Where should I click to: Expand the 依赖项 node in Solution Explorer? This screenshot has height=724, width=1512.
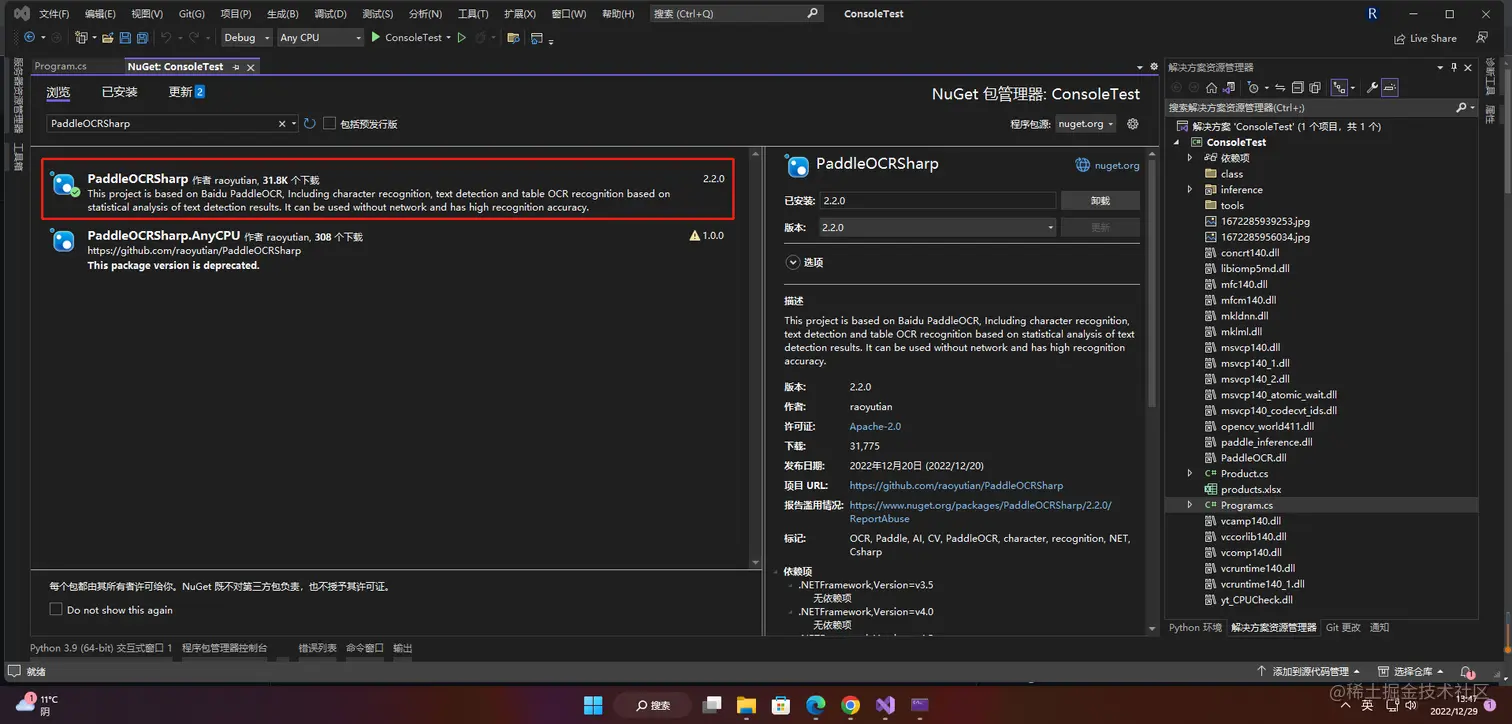(x=1190, y=158)
